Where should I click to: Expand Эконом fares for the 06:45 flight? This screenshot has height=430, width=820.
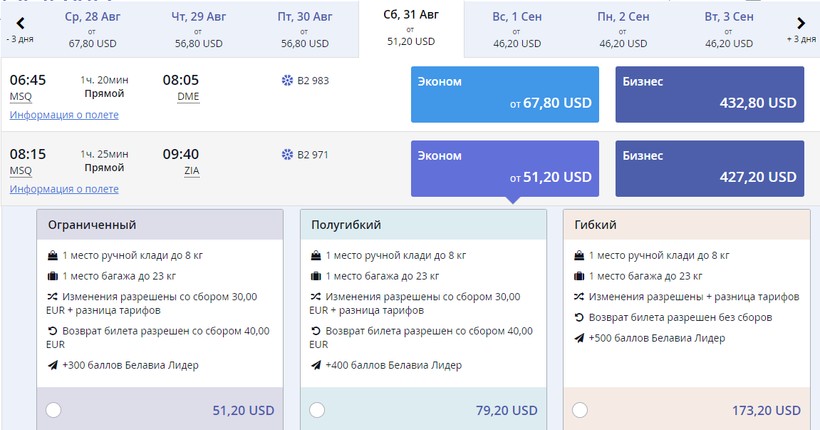click(505, 94)
